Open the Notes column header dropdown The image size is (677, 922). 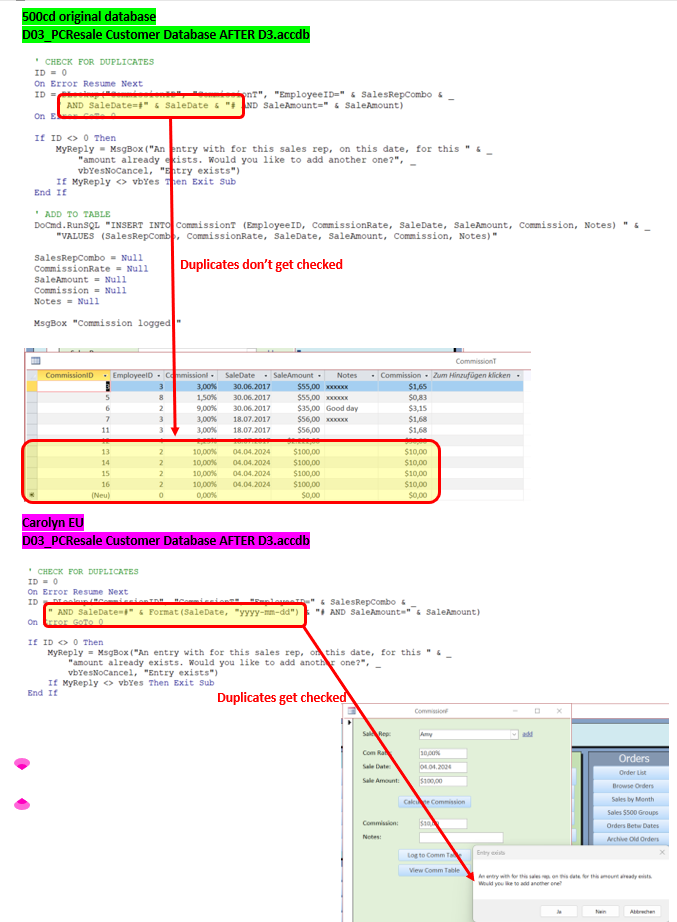click(x=371, y=374)
